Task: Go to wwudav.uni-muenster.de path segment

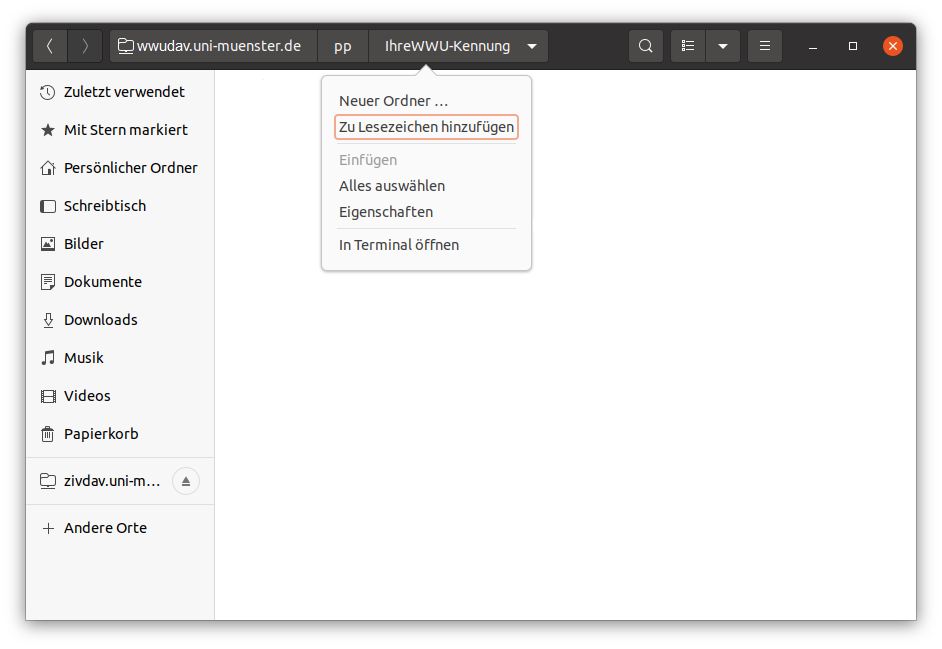Action: pos(210,46)
